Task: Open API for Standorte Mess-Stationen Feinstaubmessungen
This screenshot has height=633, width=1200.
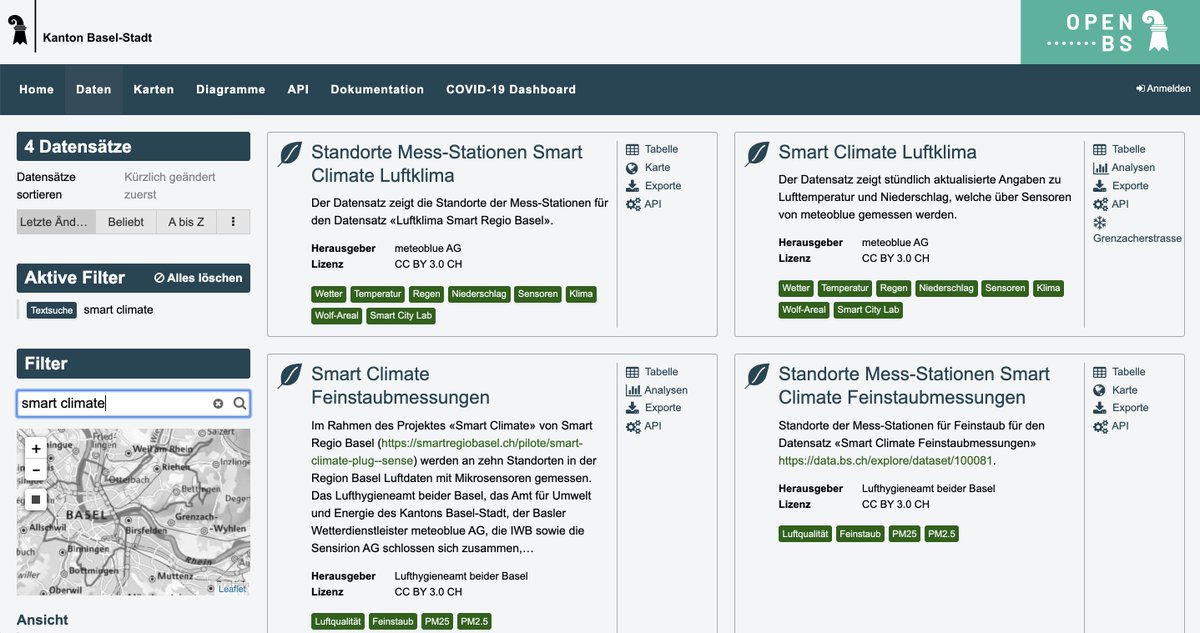Action: pos(1111,426)
